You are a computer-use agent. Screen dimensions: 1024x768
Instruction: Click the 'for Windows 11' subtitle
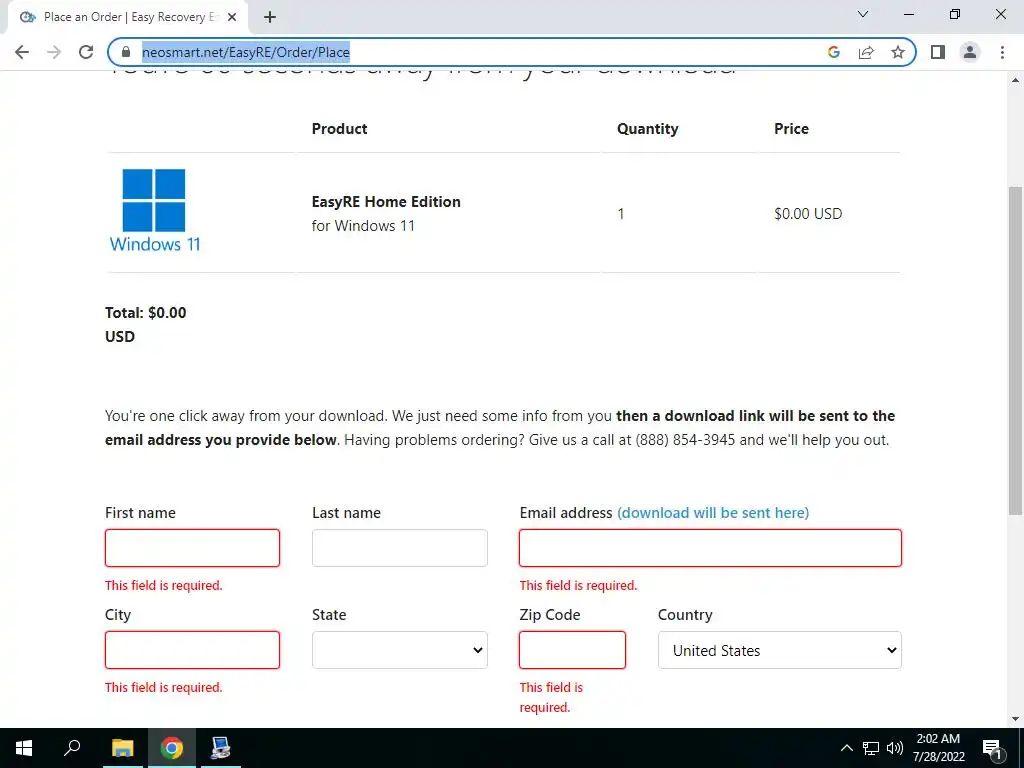click(x=363, y=226)
